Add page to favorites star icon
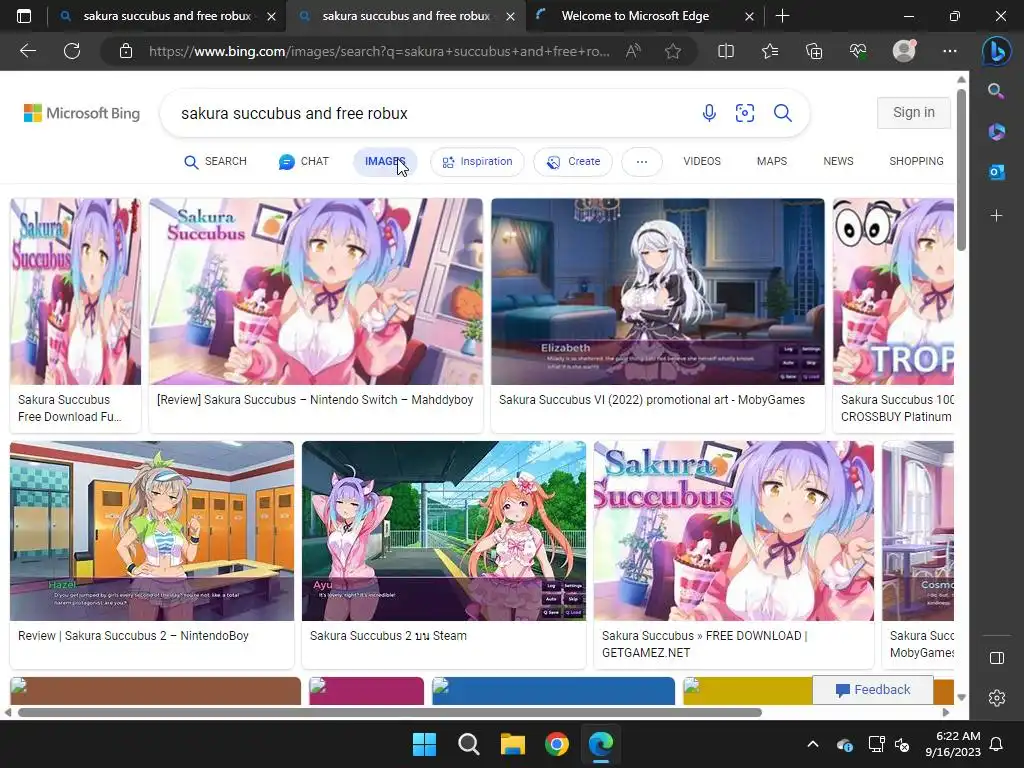Image resolution: width=1024 pixels, height=768 pixels. [673, 51]
